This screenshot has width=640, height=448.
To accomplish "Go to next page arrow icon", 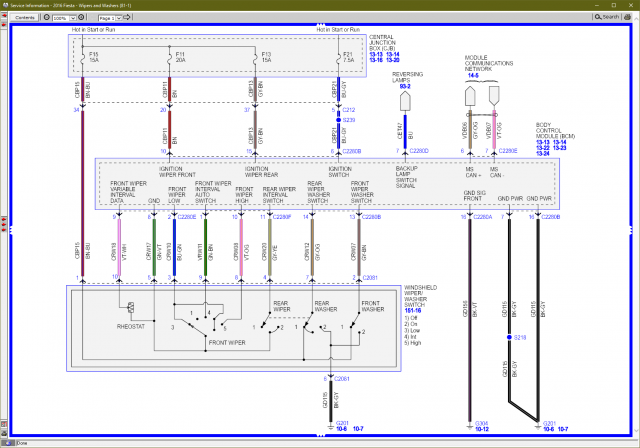I will pos(127,18).
